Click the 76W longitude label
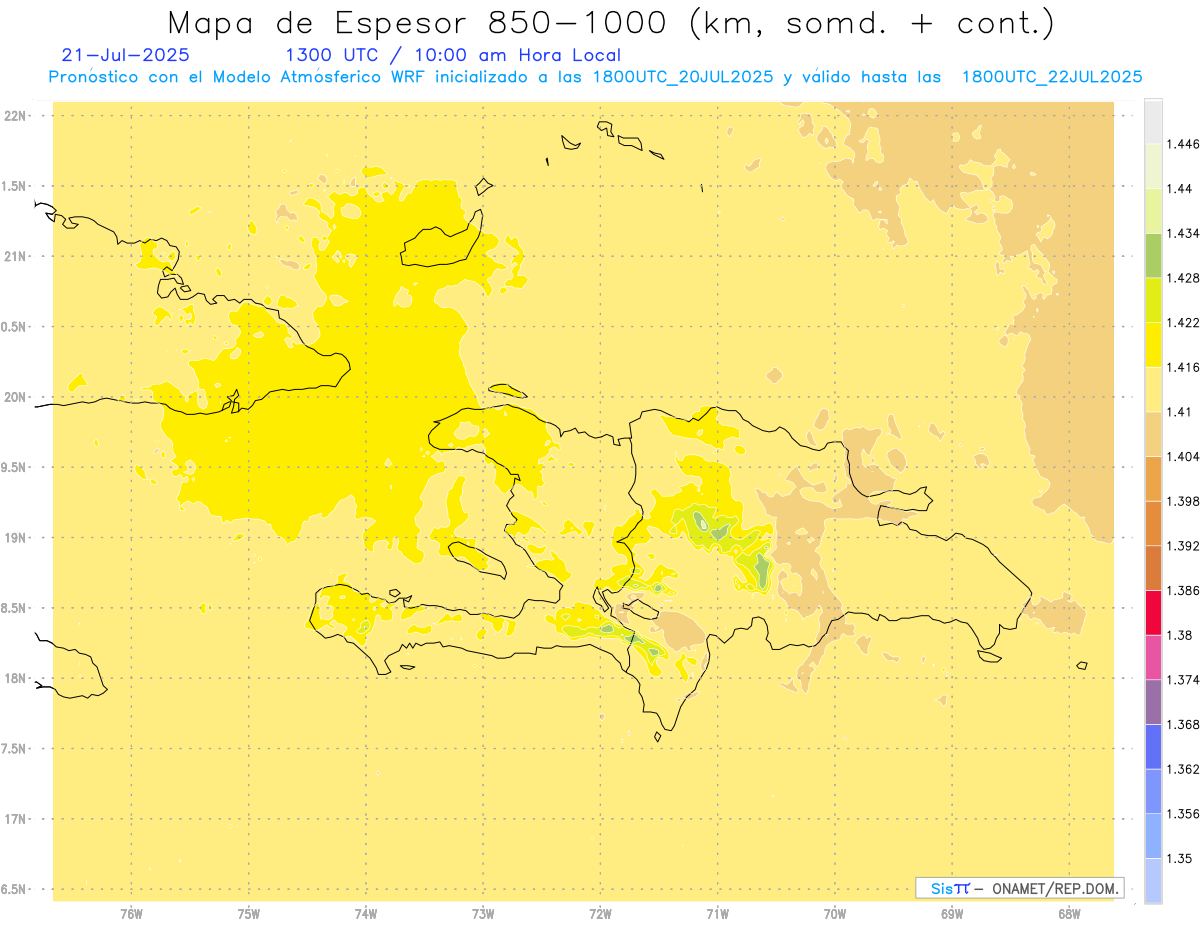Viewport: 1200px width, 927px height. point(131,914)
